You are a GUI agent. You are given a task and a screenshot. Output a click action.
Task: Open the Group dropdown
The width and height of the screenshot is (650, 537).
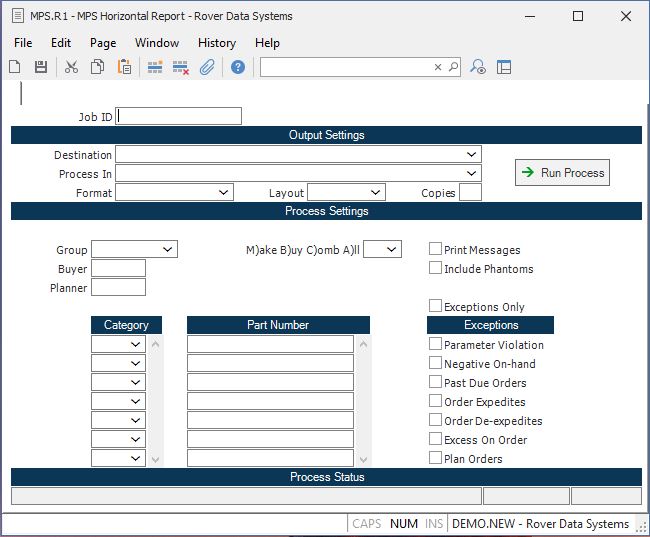pos(167,249)
